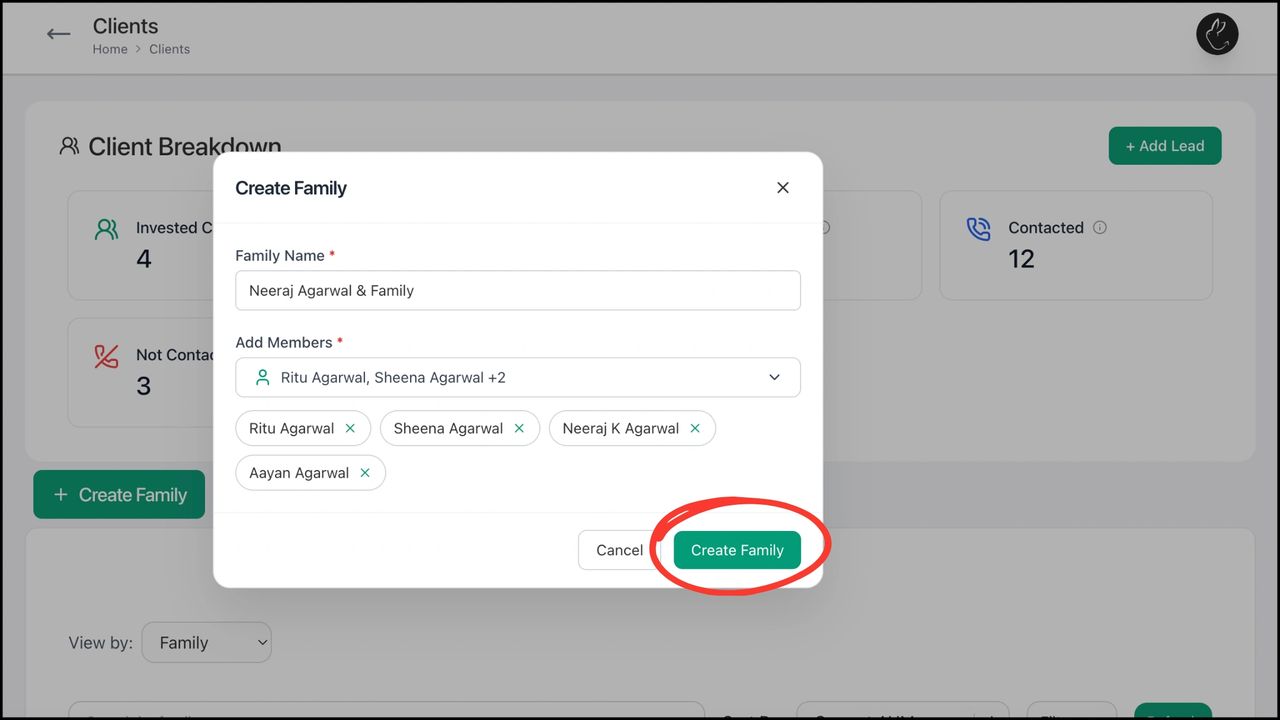Screen dimensions: 1280x720
Task: Click the info icon beside Contacted count
Action: [1100, 227]
